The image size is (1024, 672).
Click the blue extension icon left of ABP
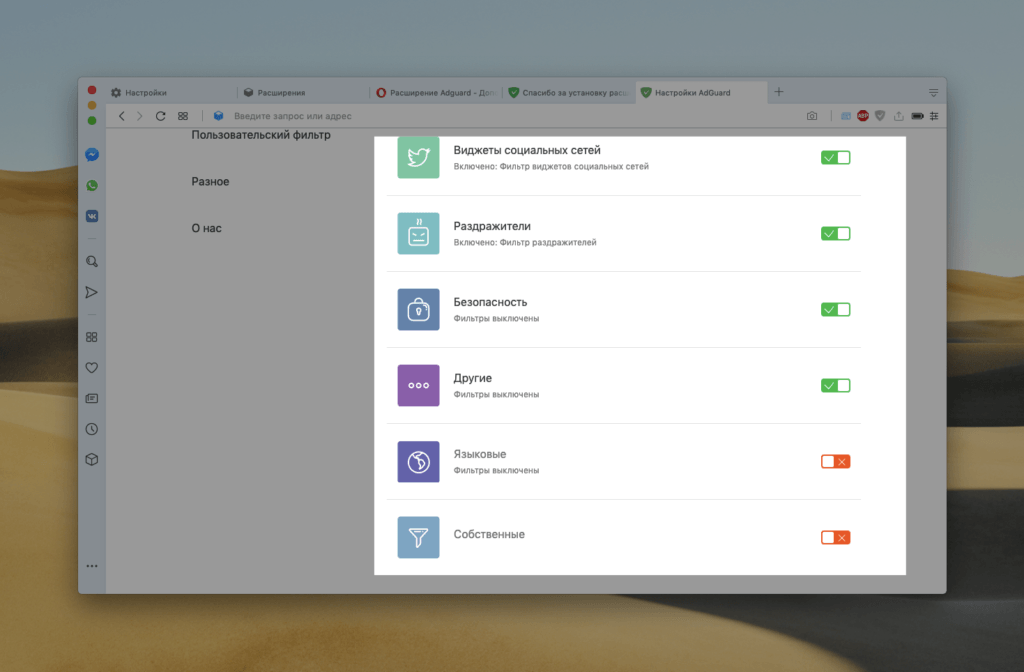click(x=846, y=116)
